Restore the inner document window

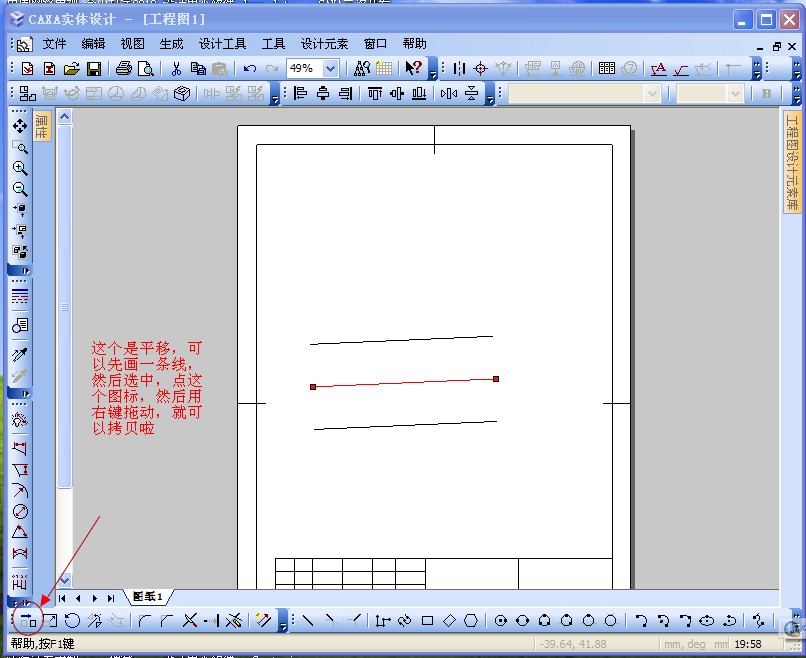[776, 47]
